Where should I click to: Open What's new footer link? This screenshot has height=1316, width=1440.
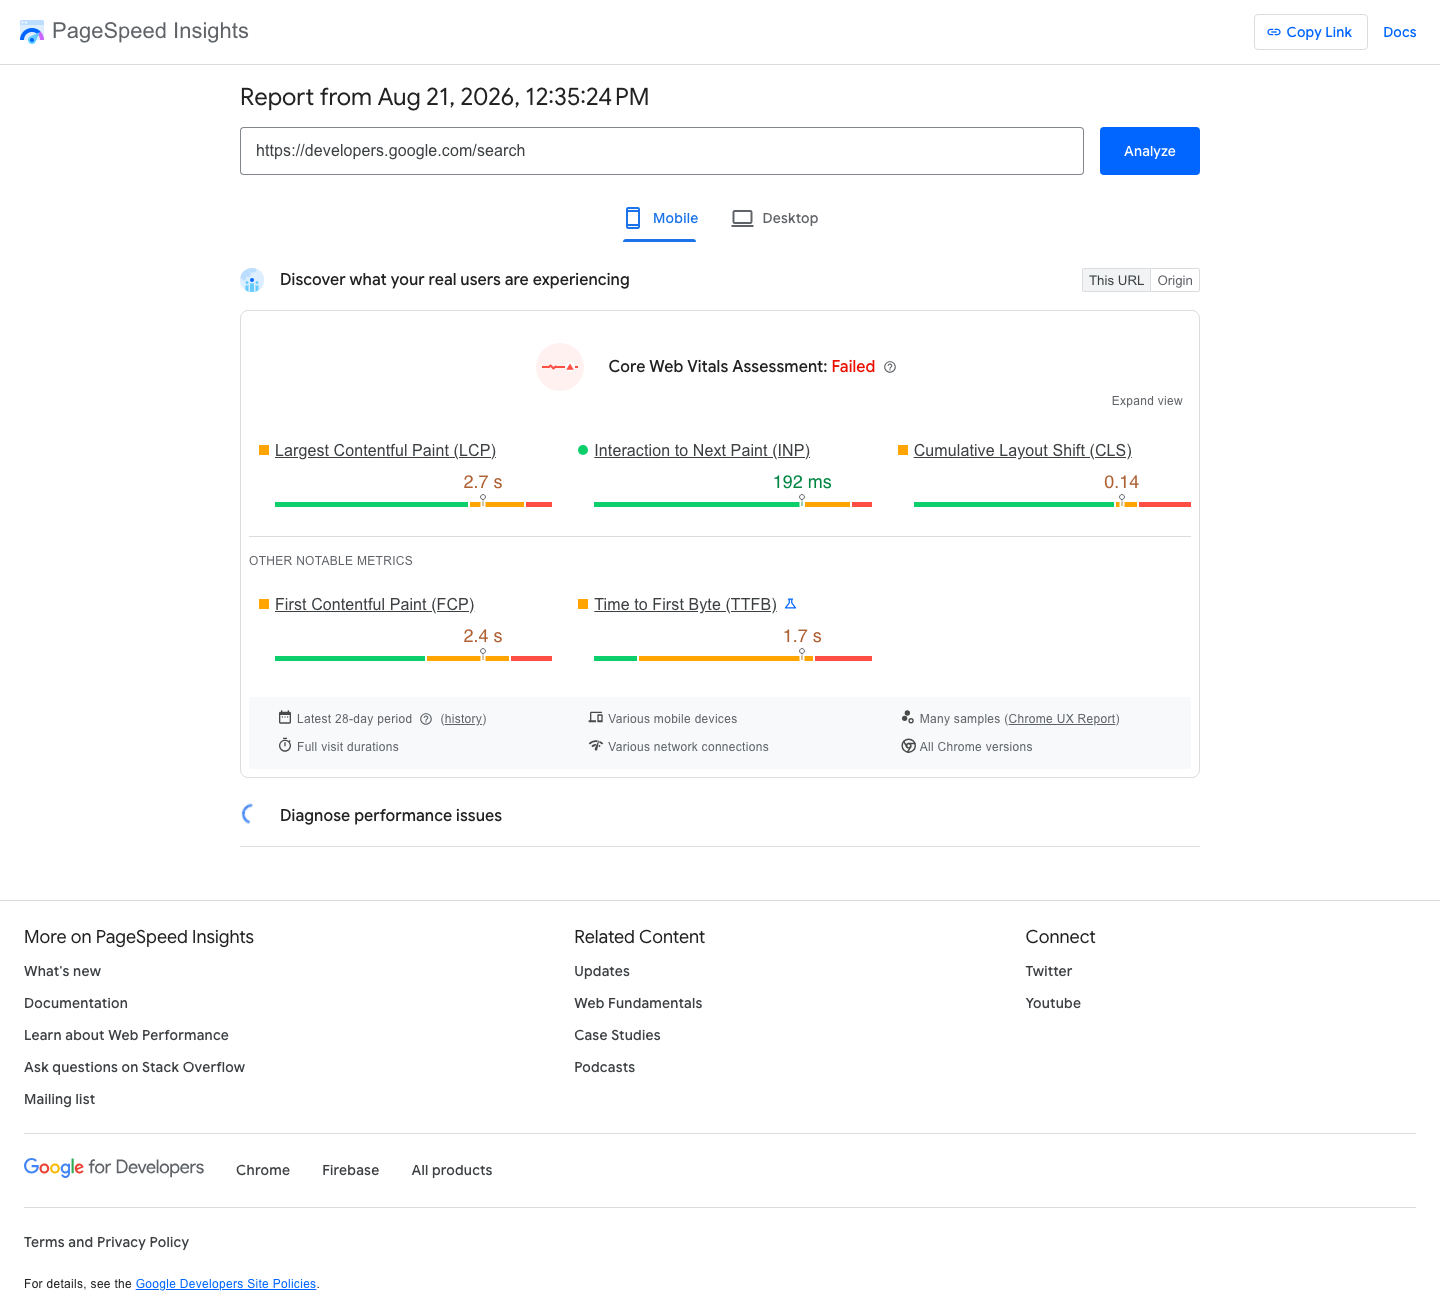pos(62,971)
